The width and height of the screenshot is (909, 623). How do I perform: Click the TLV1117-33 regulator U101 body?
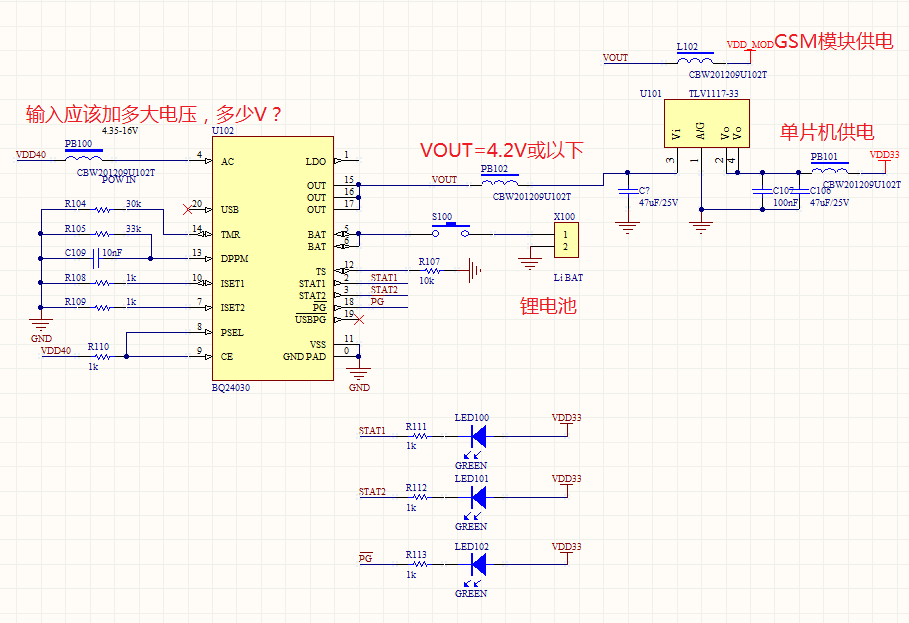click(706, 123)
